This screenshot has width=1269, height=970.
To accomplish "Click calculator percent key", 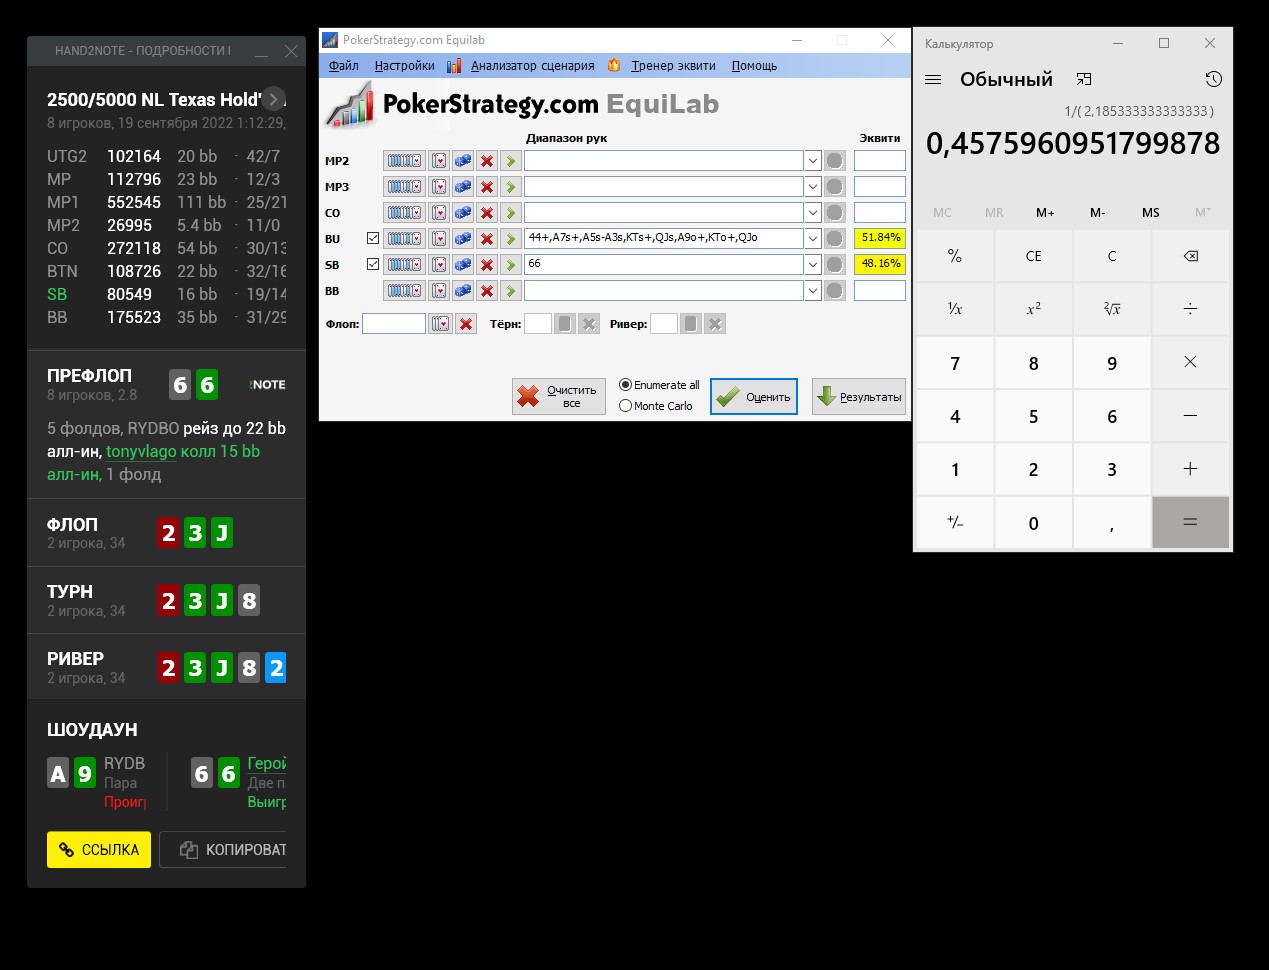I will click(x=955, y=256).
